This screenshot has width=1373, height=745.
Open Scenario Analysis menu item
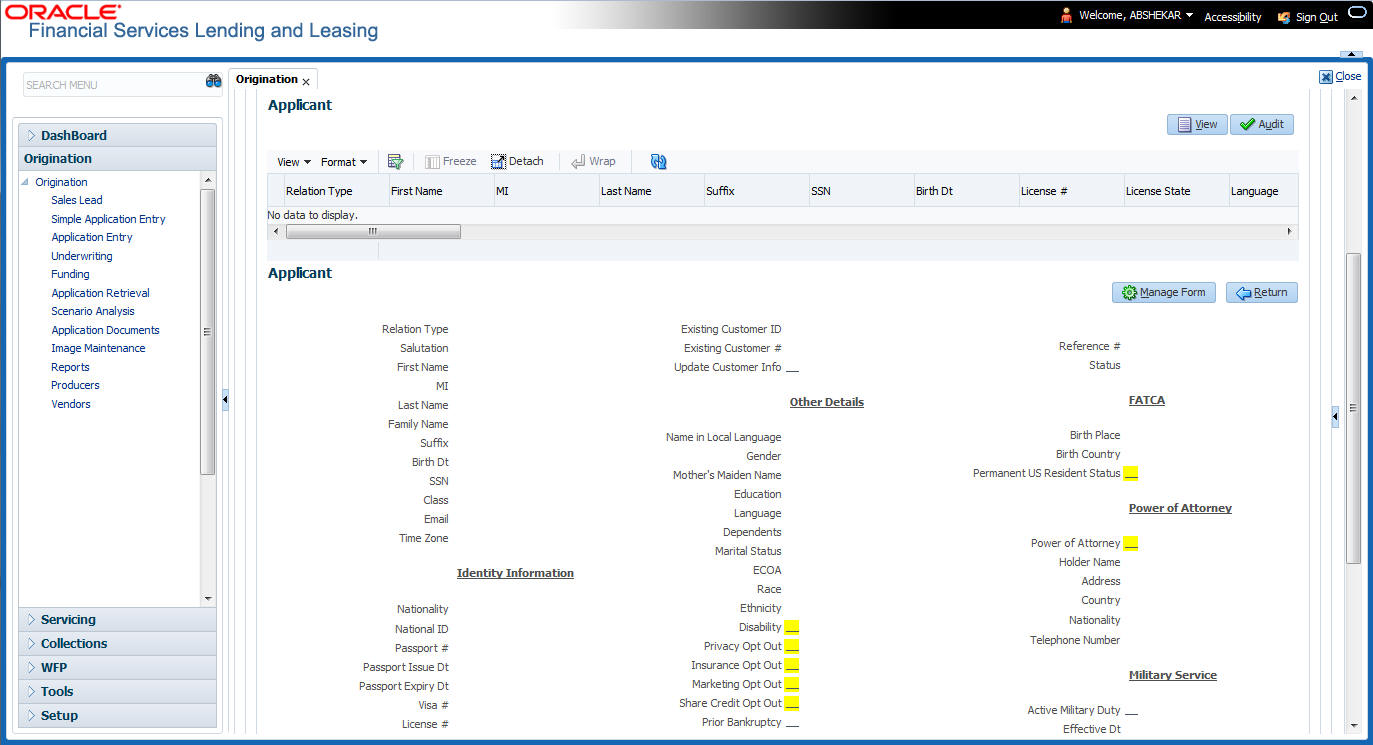click(93, 311)
